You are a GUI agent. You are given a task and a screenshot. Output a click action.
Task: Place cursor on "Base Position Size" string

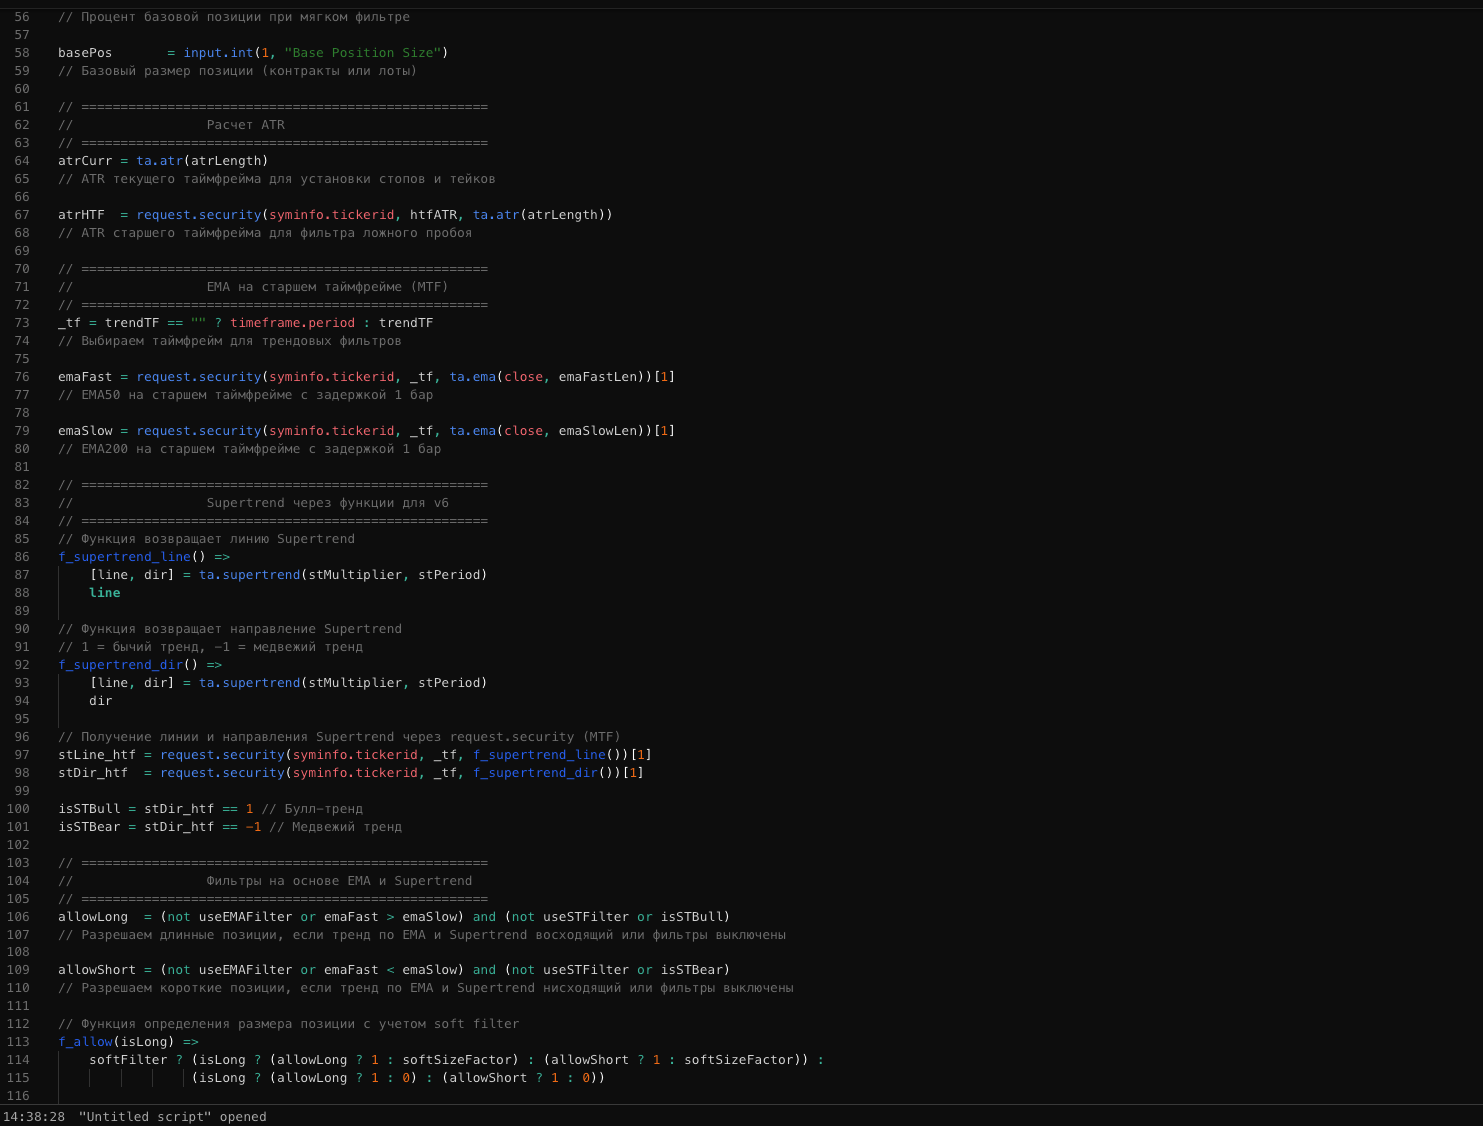[363, 53]
